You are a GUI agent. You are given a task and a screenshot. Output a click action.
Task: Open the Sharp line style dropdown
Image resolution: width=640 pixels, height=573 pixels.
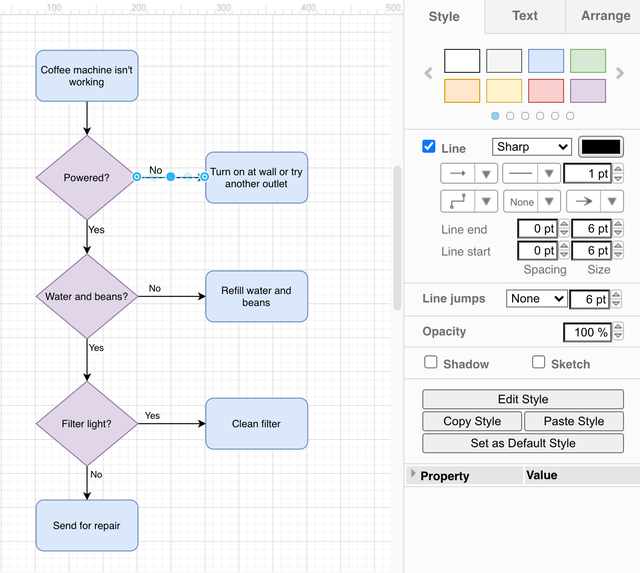[x=532, y=147]
